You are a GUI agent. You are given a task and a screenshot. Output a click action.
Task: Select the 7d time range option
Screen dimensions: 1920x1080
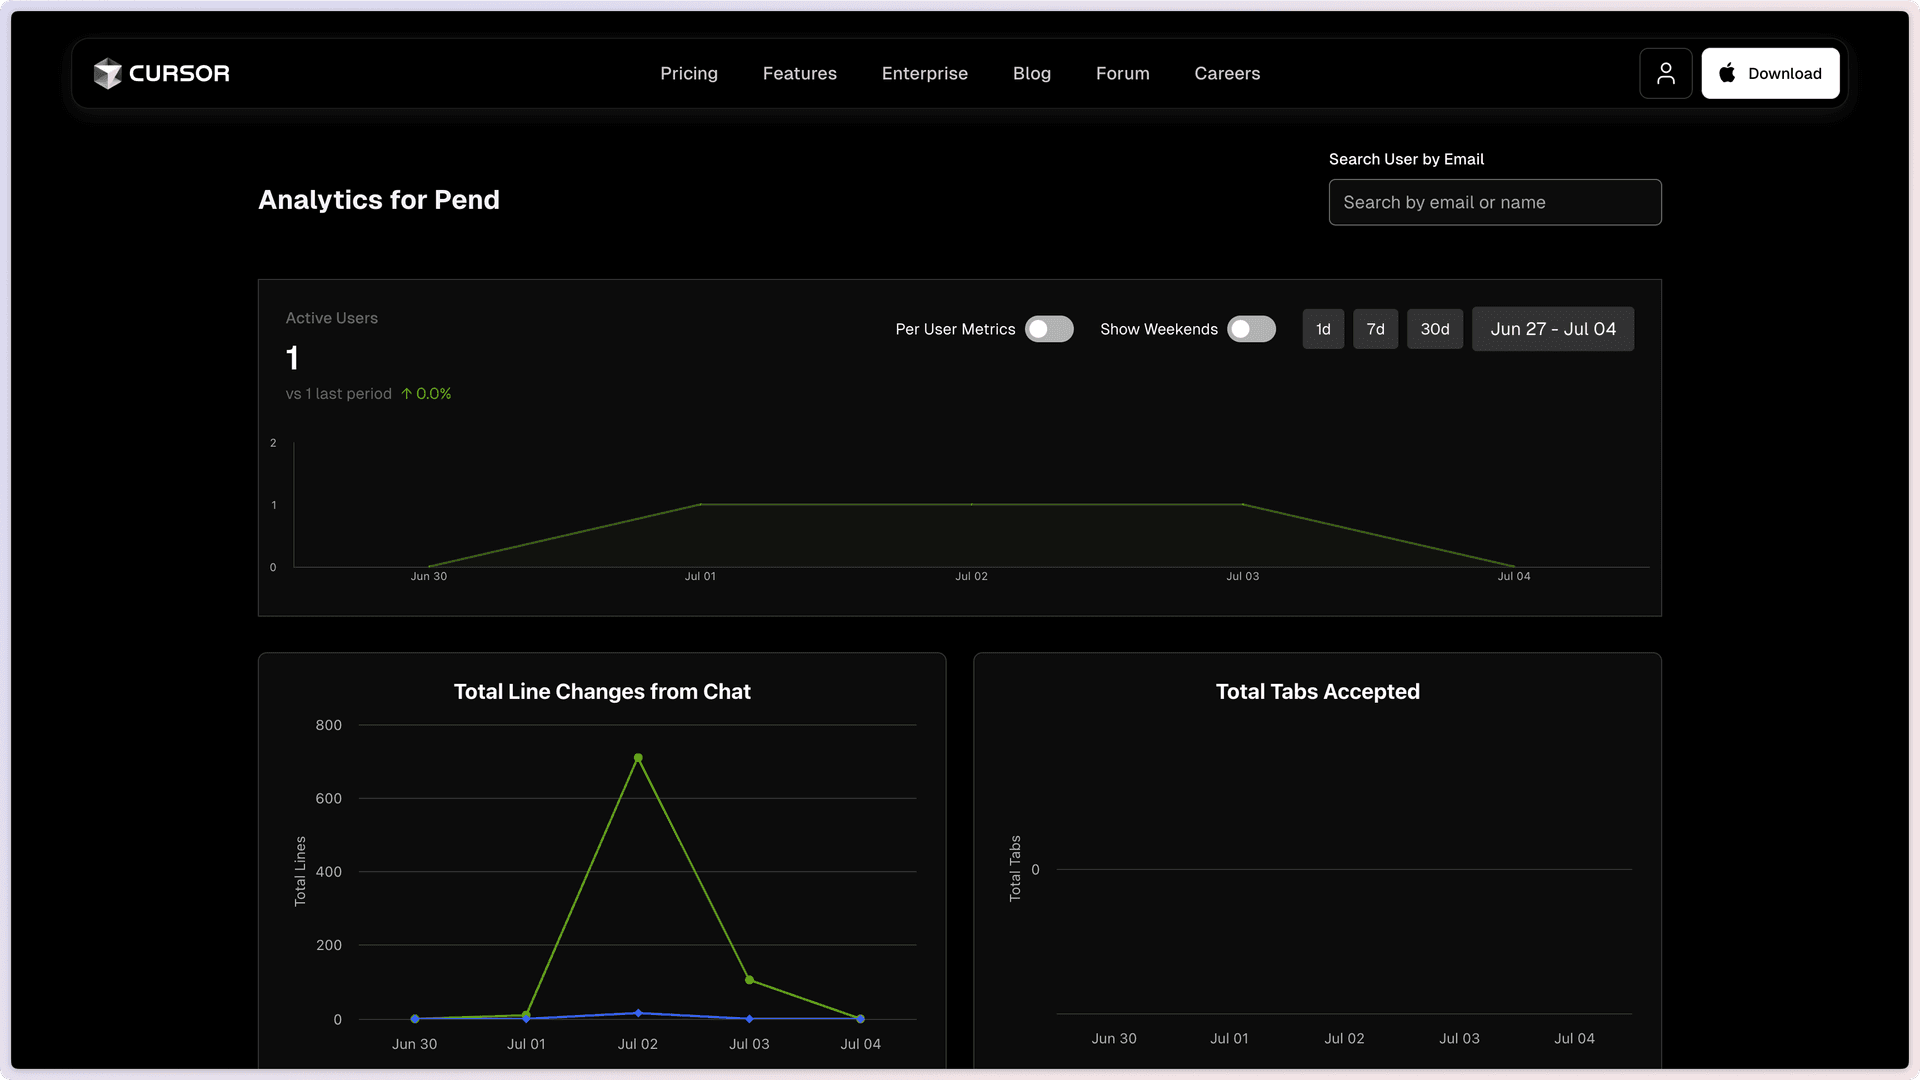pos(1375,329)
